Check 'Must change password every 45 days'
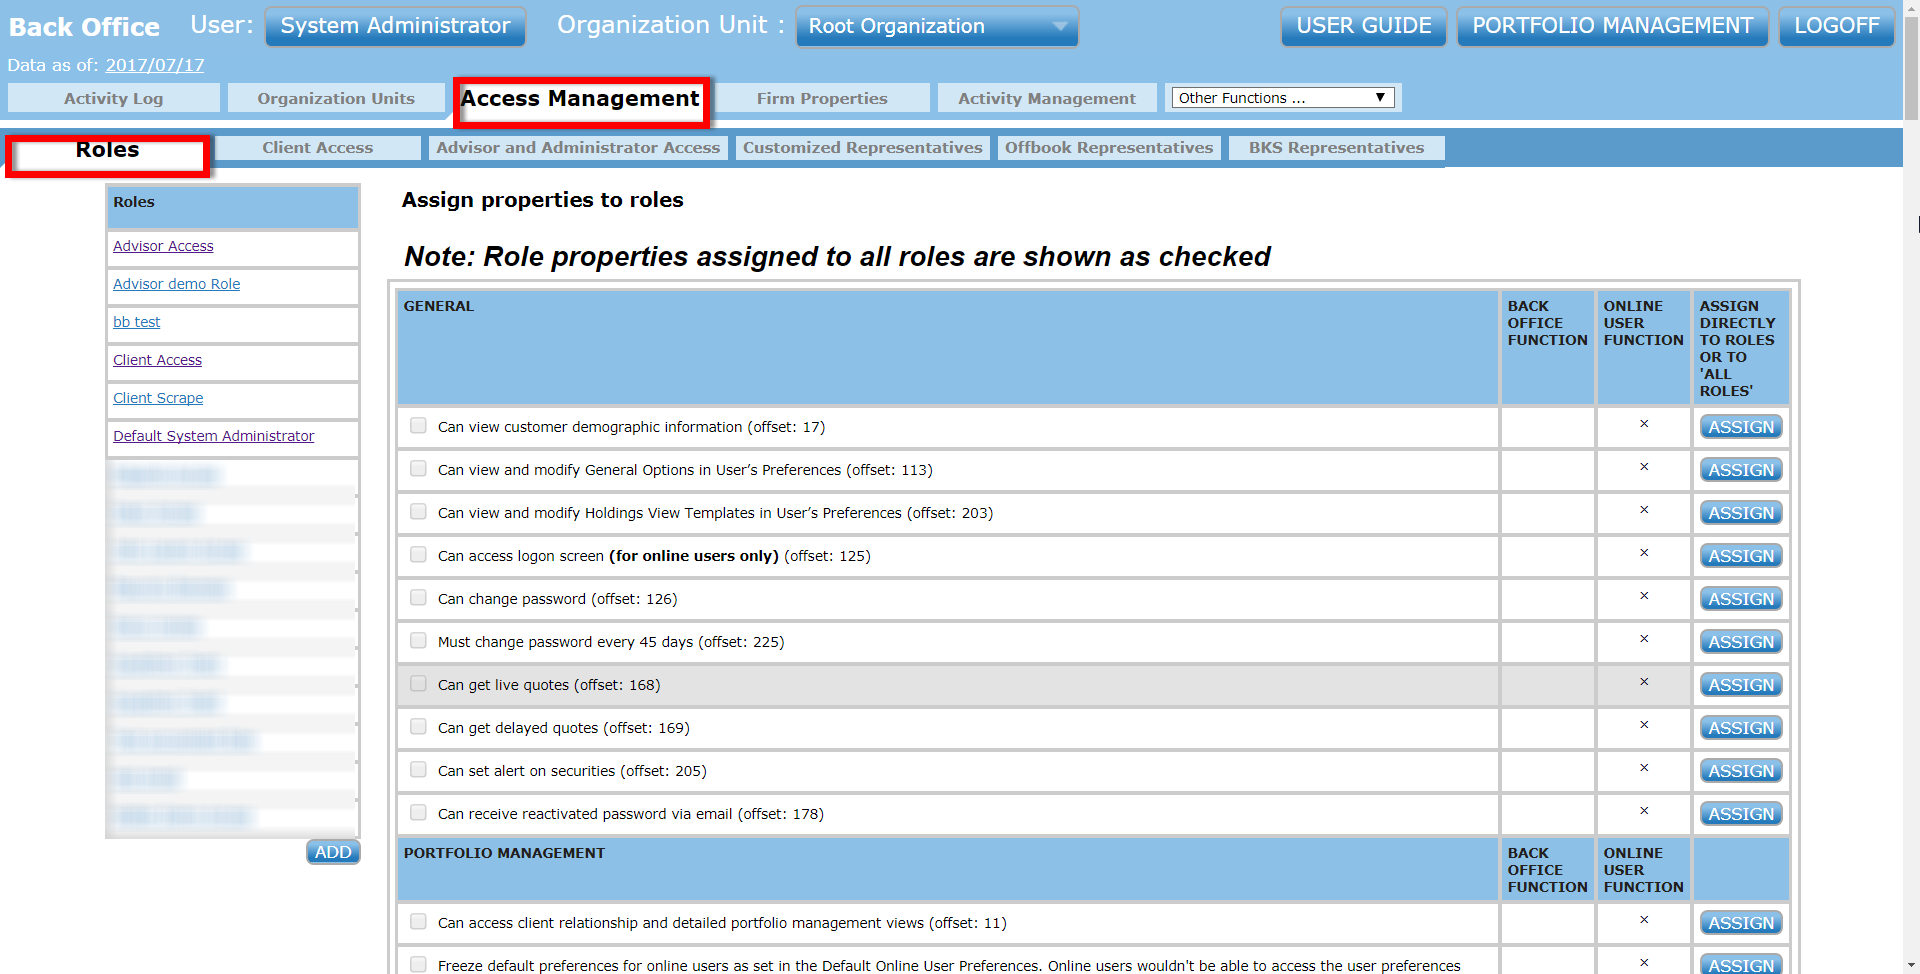Screen dimensions: 1920x974 coord(417,640)
